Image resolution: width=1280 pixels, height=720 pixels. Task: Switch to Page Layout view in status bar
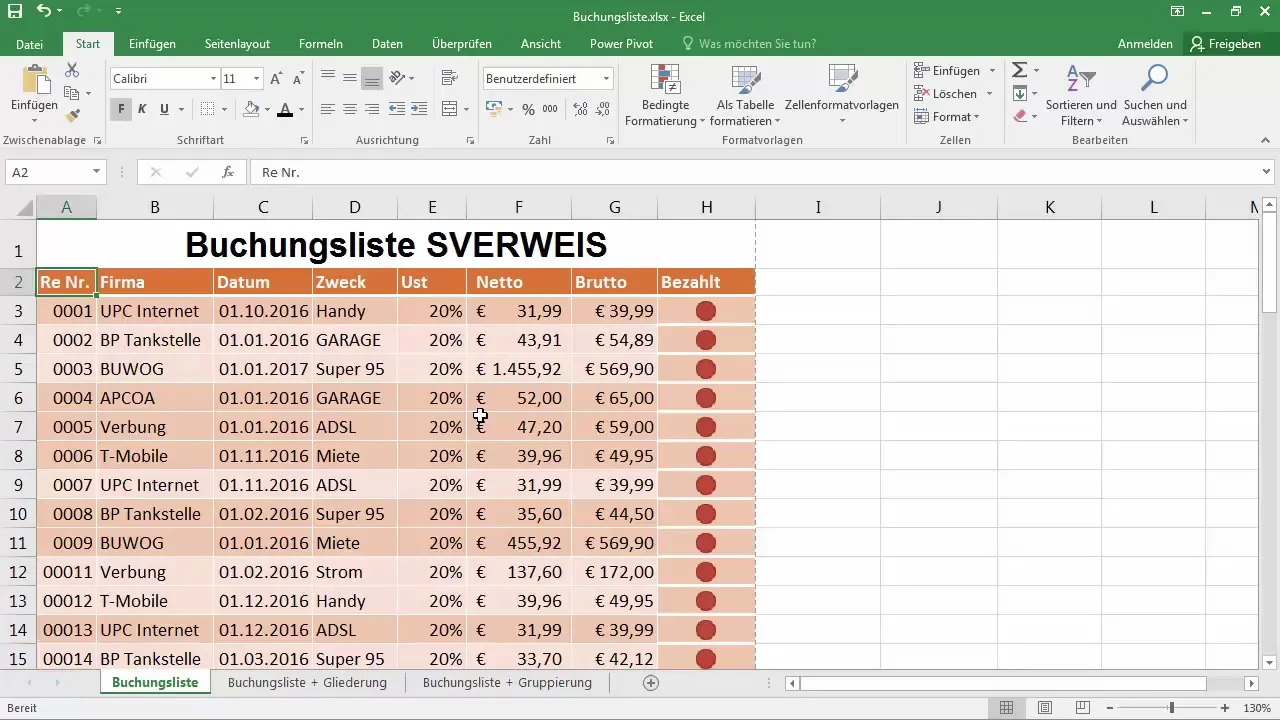tap(1044, 708)
